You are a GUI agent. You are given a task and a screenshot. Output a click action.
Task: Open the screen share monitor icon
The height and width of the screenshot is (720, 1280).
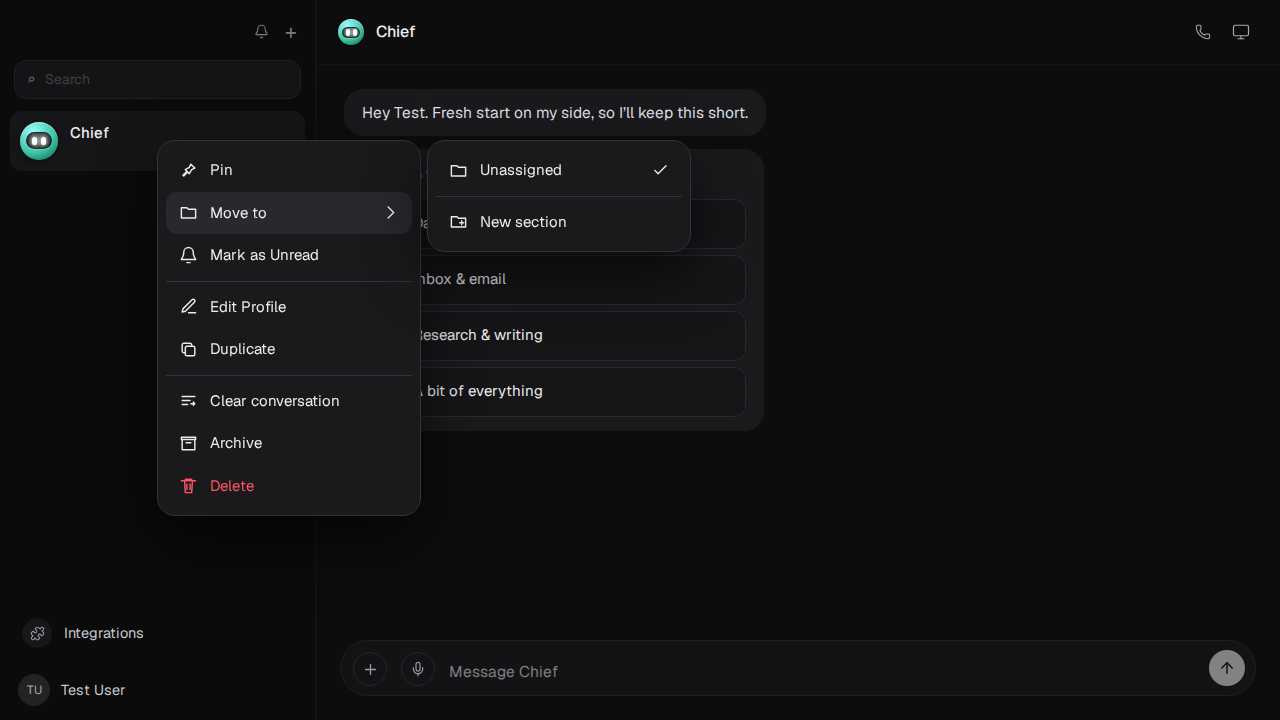[1241, 32]
